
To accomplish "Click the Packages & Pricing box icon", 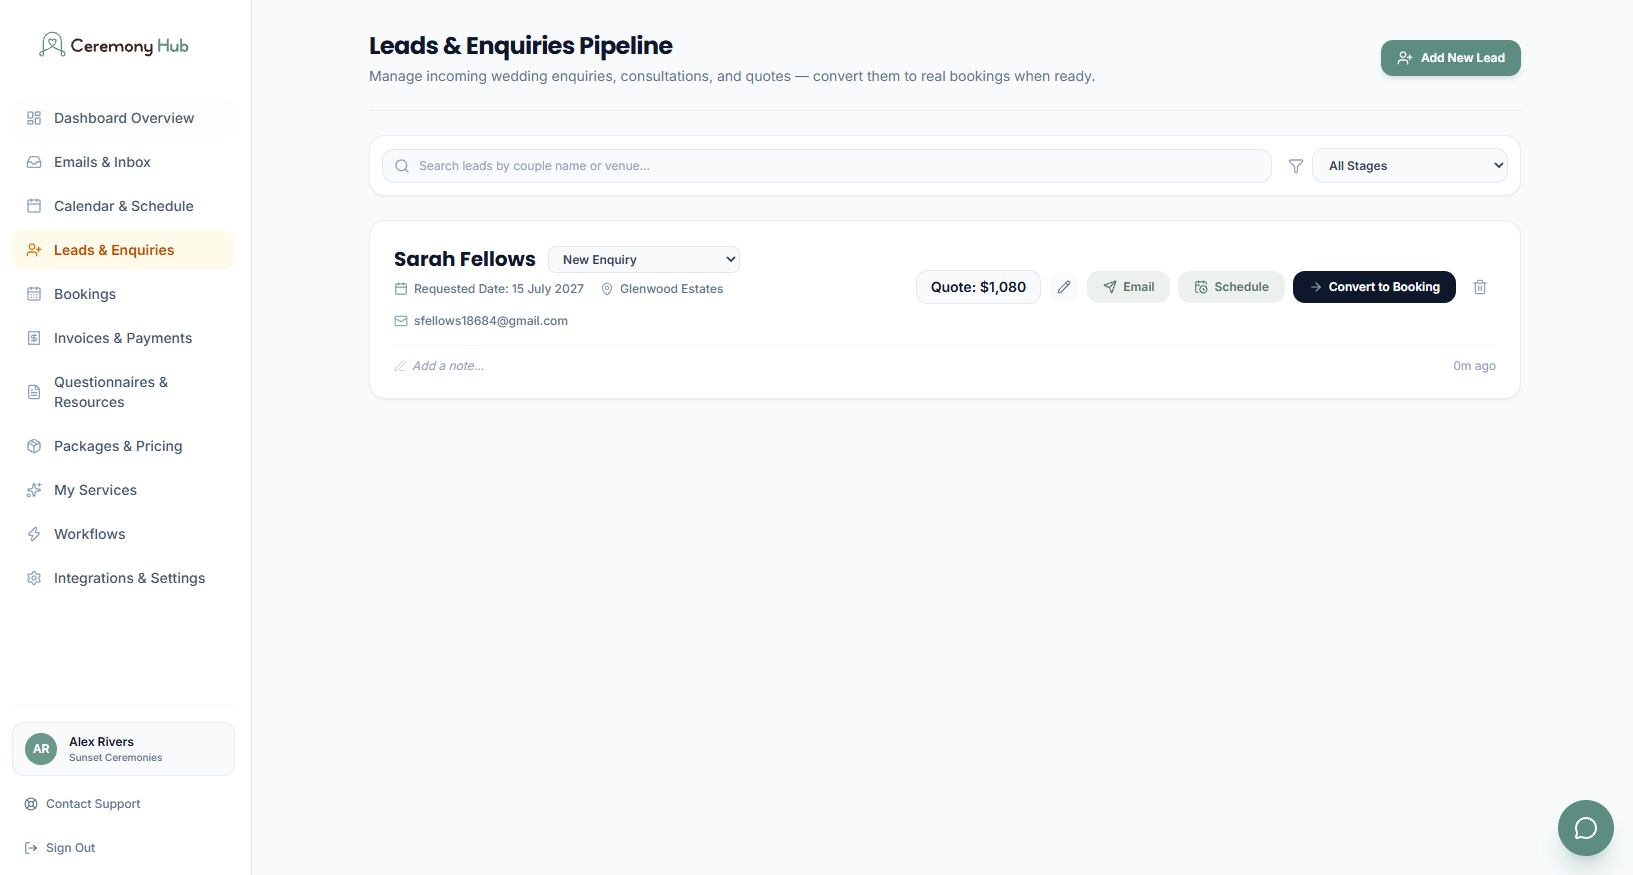I will click(34, 446).
